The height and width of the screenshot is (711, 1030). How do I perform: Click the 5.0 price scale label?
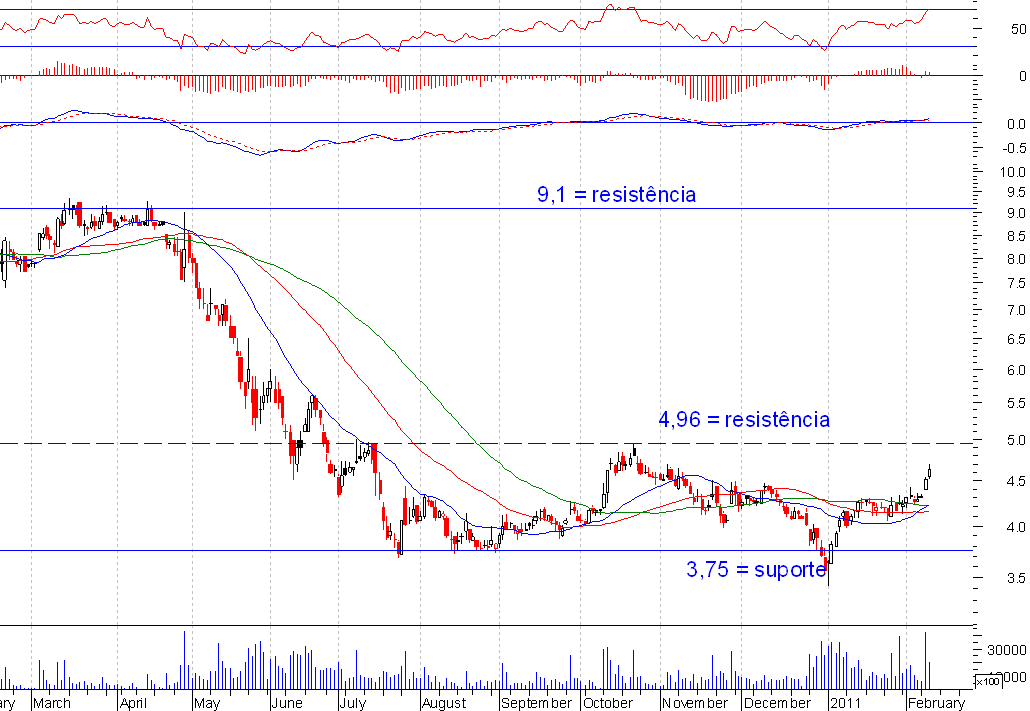tap(1016, 440)
